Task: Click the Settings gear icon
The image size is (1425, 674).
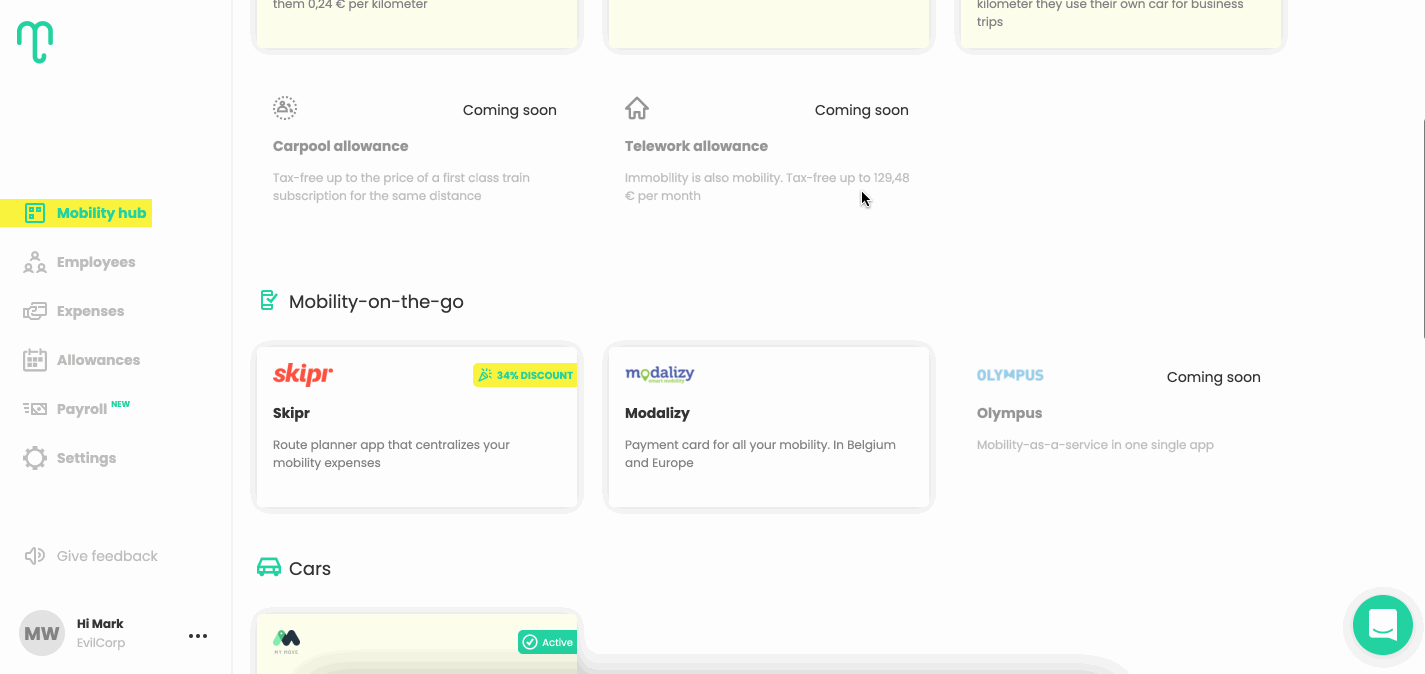Action: [x=35, y=458]
